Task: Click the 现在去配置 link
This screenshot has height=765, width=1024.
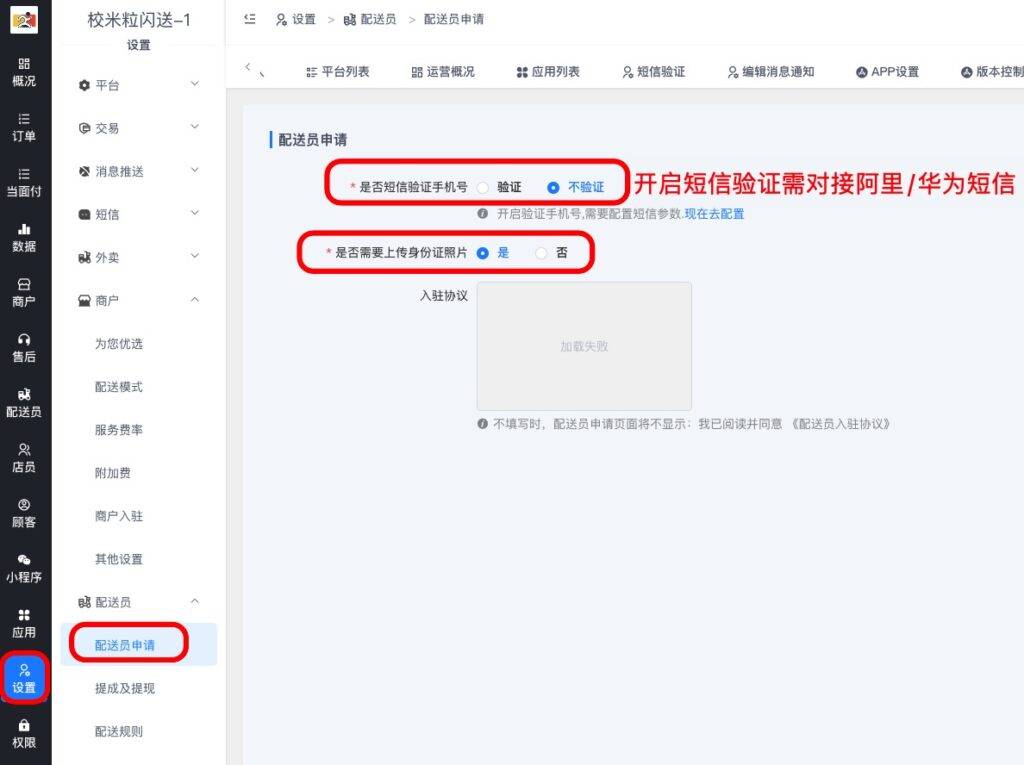Action: coord(714,214)
